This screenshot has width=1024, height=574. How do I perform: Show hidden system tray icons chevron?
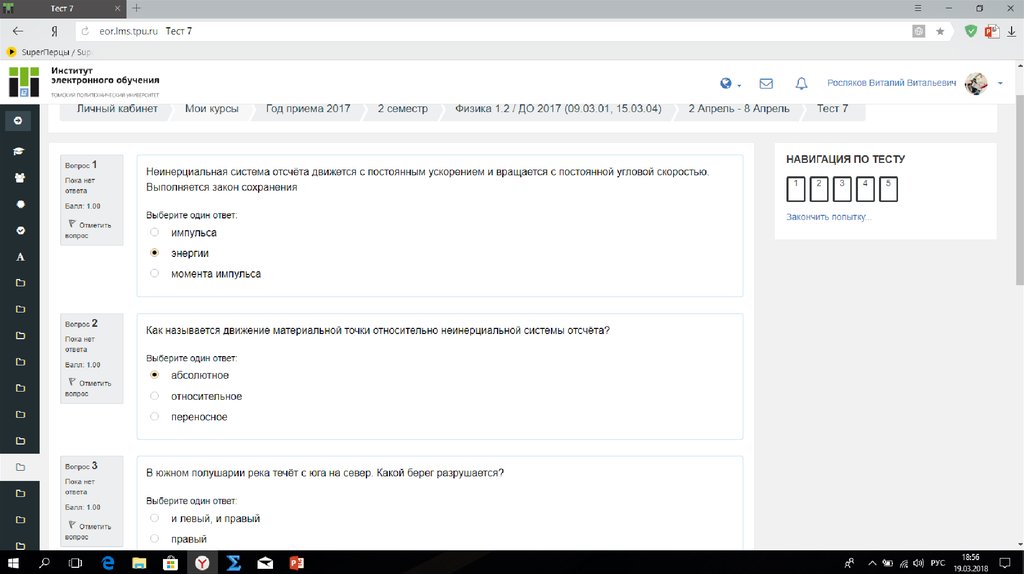[872, 563]
